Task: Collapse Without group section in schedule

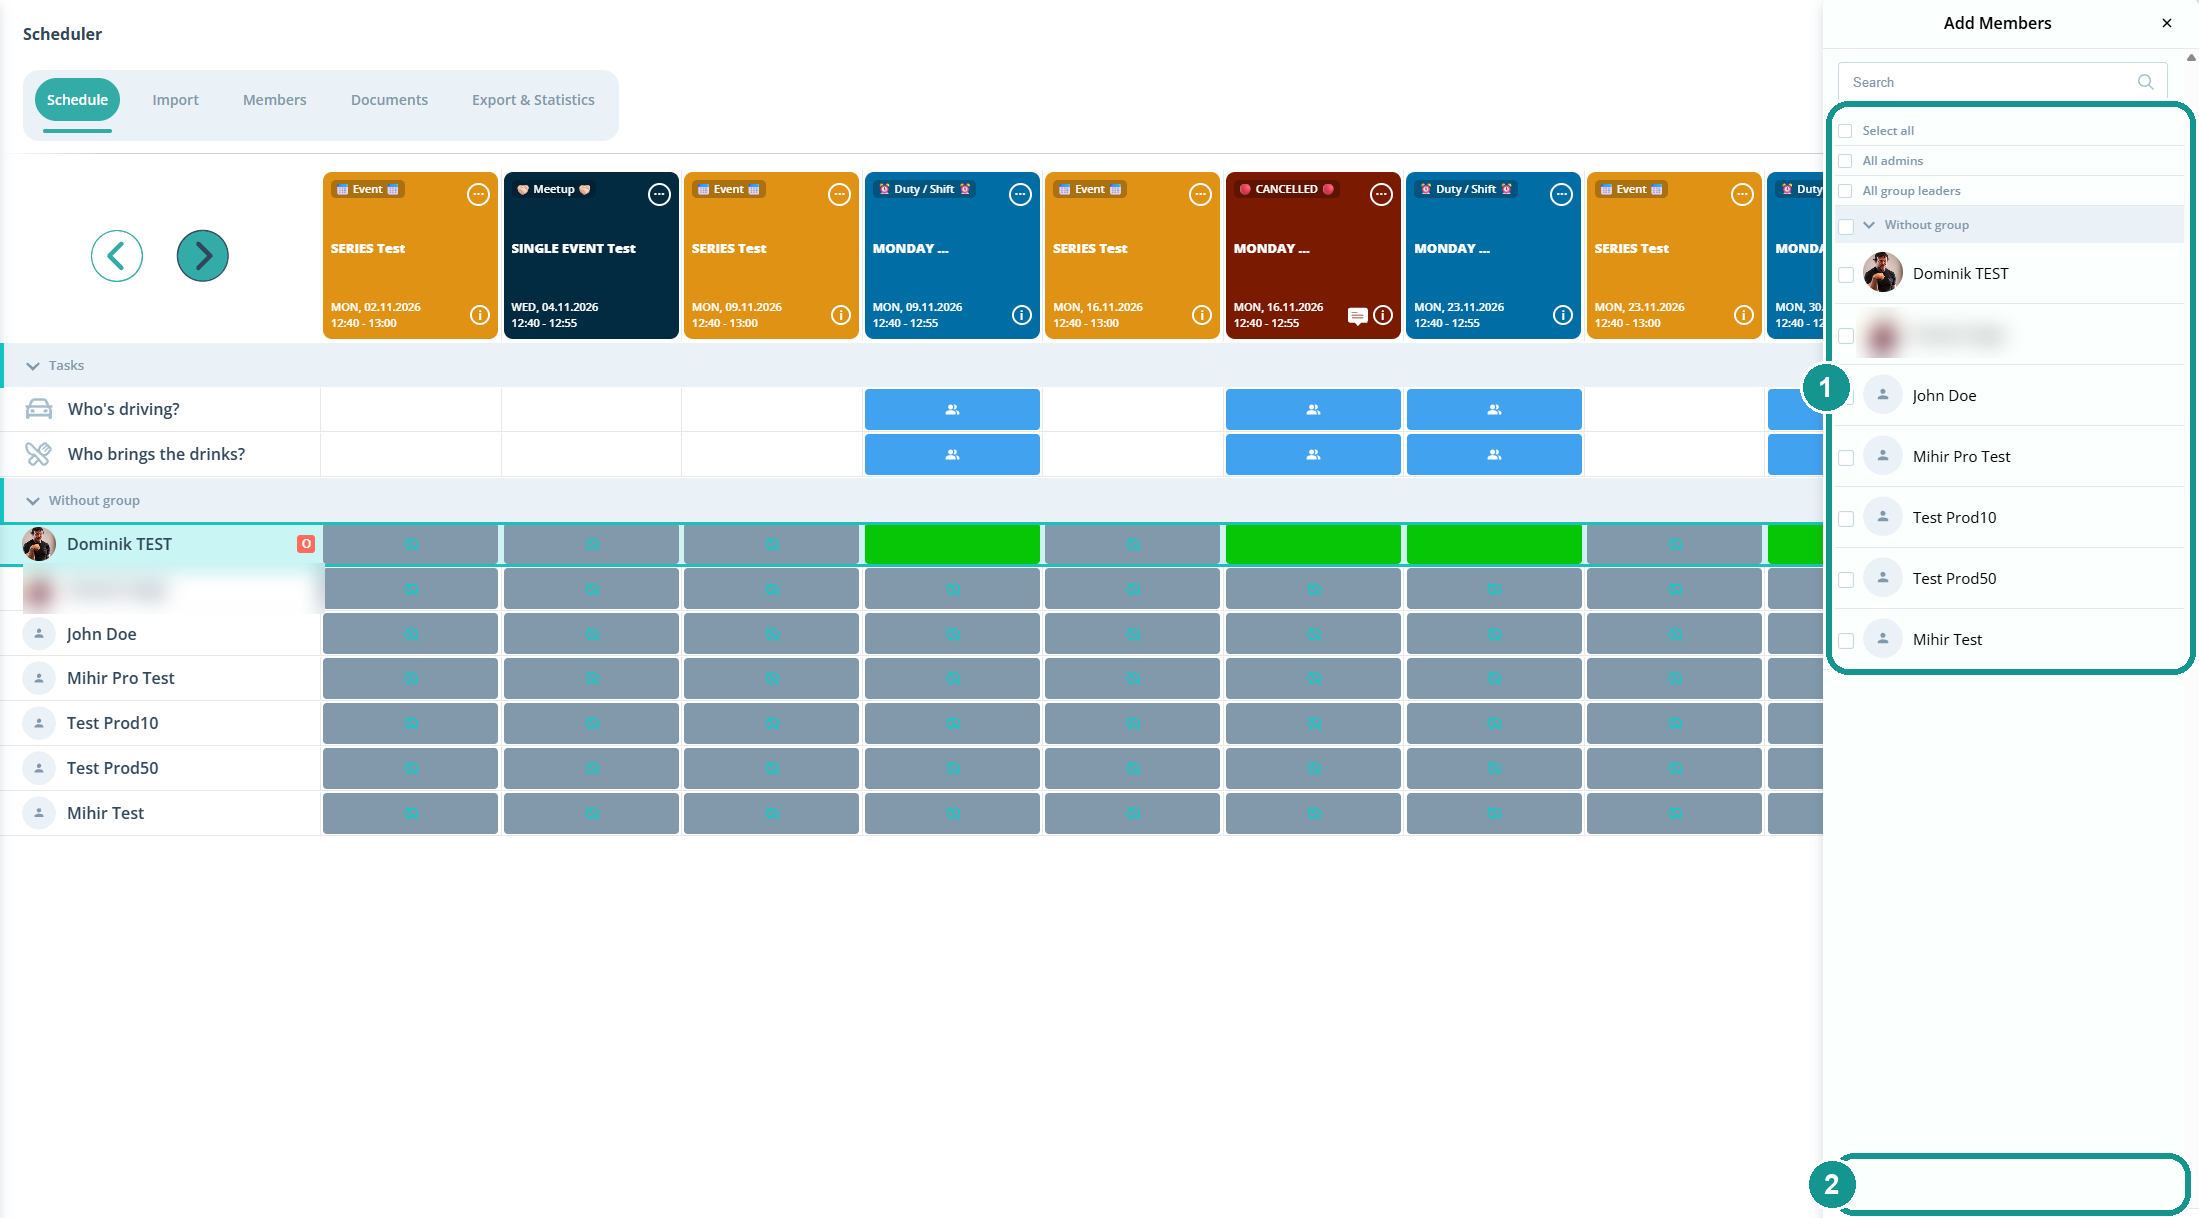Action: (x=33, y=501)
